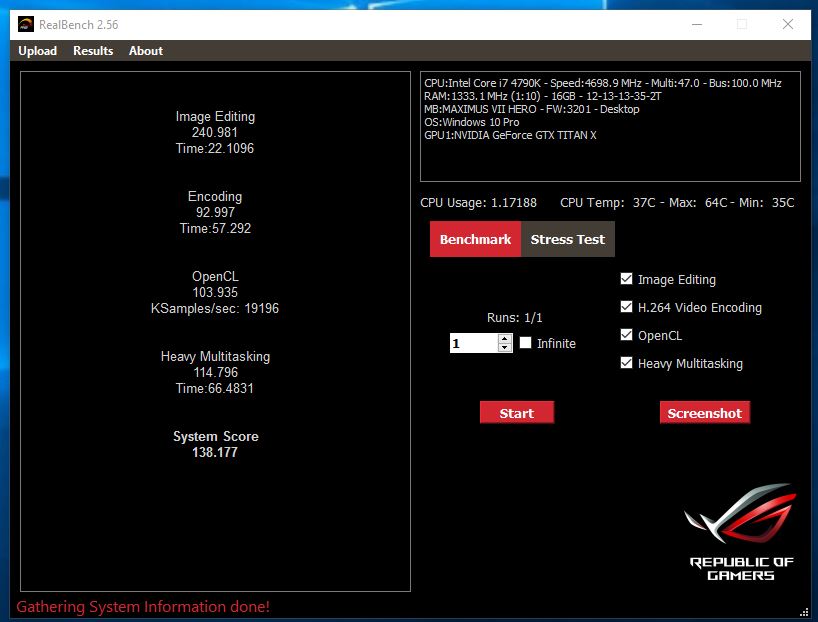
Task: Disable the OpenCL test checkbox
Action: (627, 335)
